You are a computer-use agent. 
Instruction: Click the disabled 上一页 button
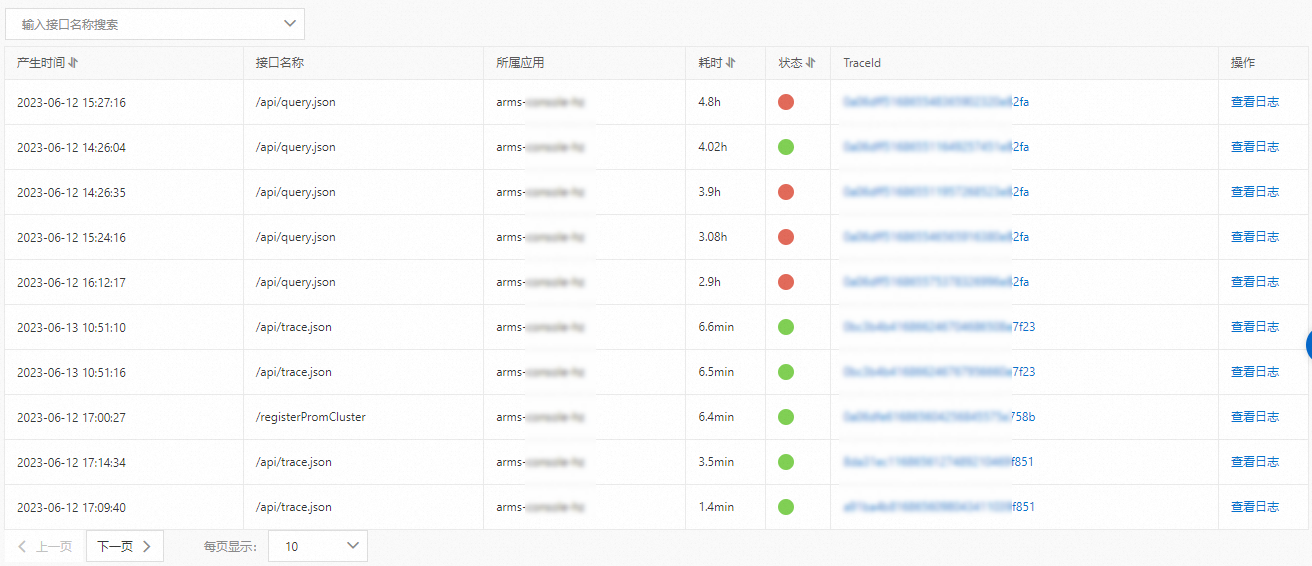[45, 546]
